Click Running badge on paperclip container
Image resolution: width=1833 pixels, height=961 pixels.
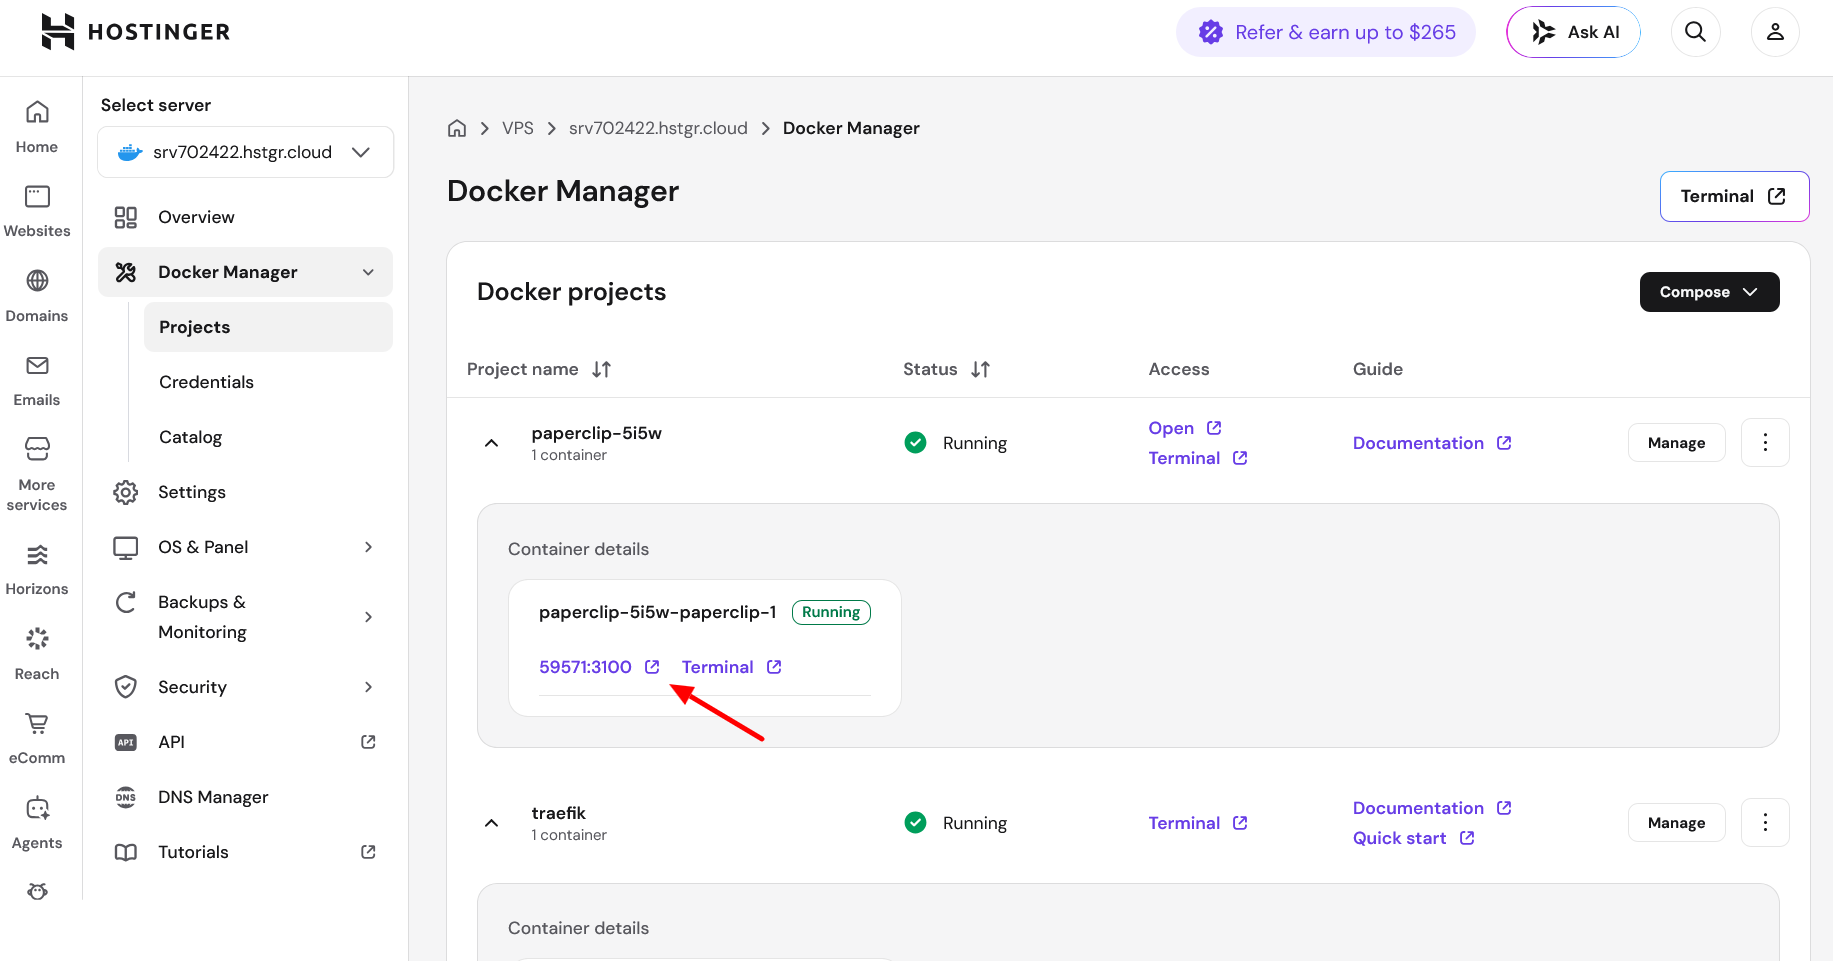(x=831, y=612)
